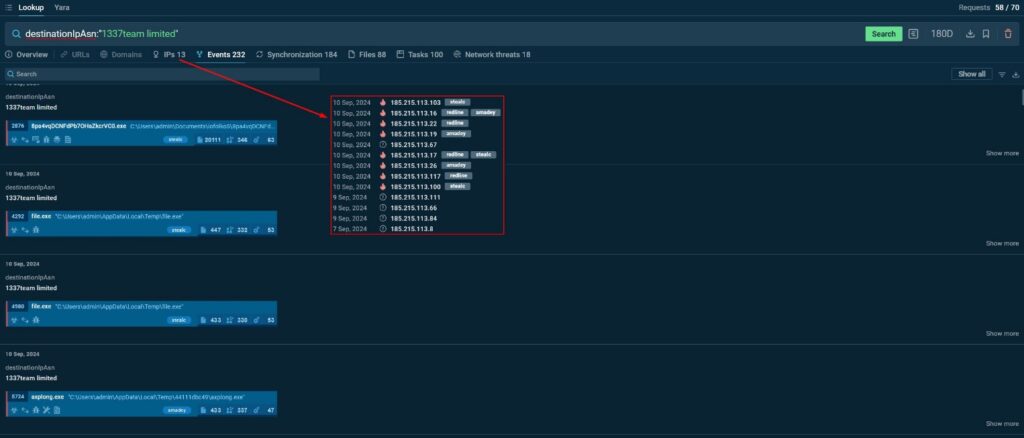Click the files count 20111 on process 2876
The image size is (1024, 438).
213,140
